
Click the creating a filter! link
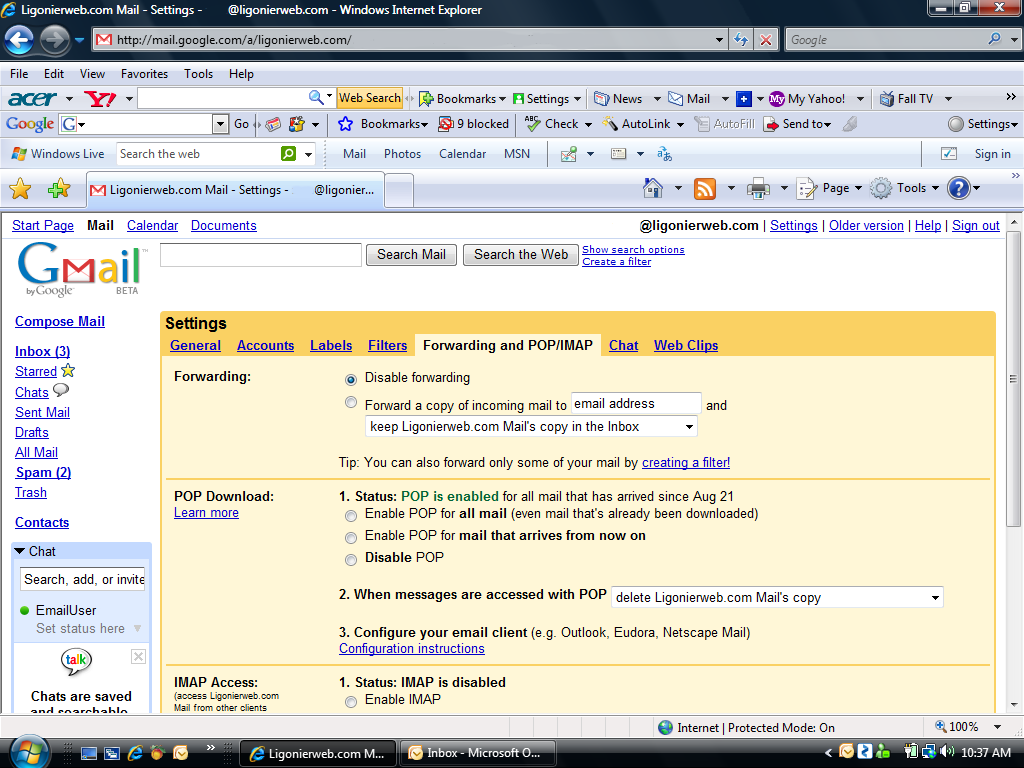pyautogui.click(x=686, y=462)
